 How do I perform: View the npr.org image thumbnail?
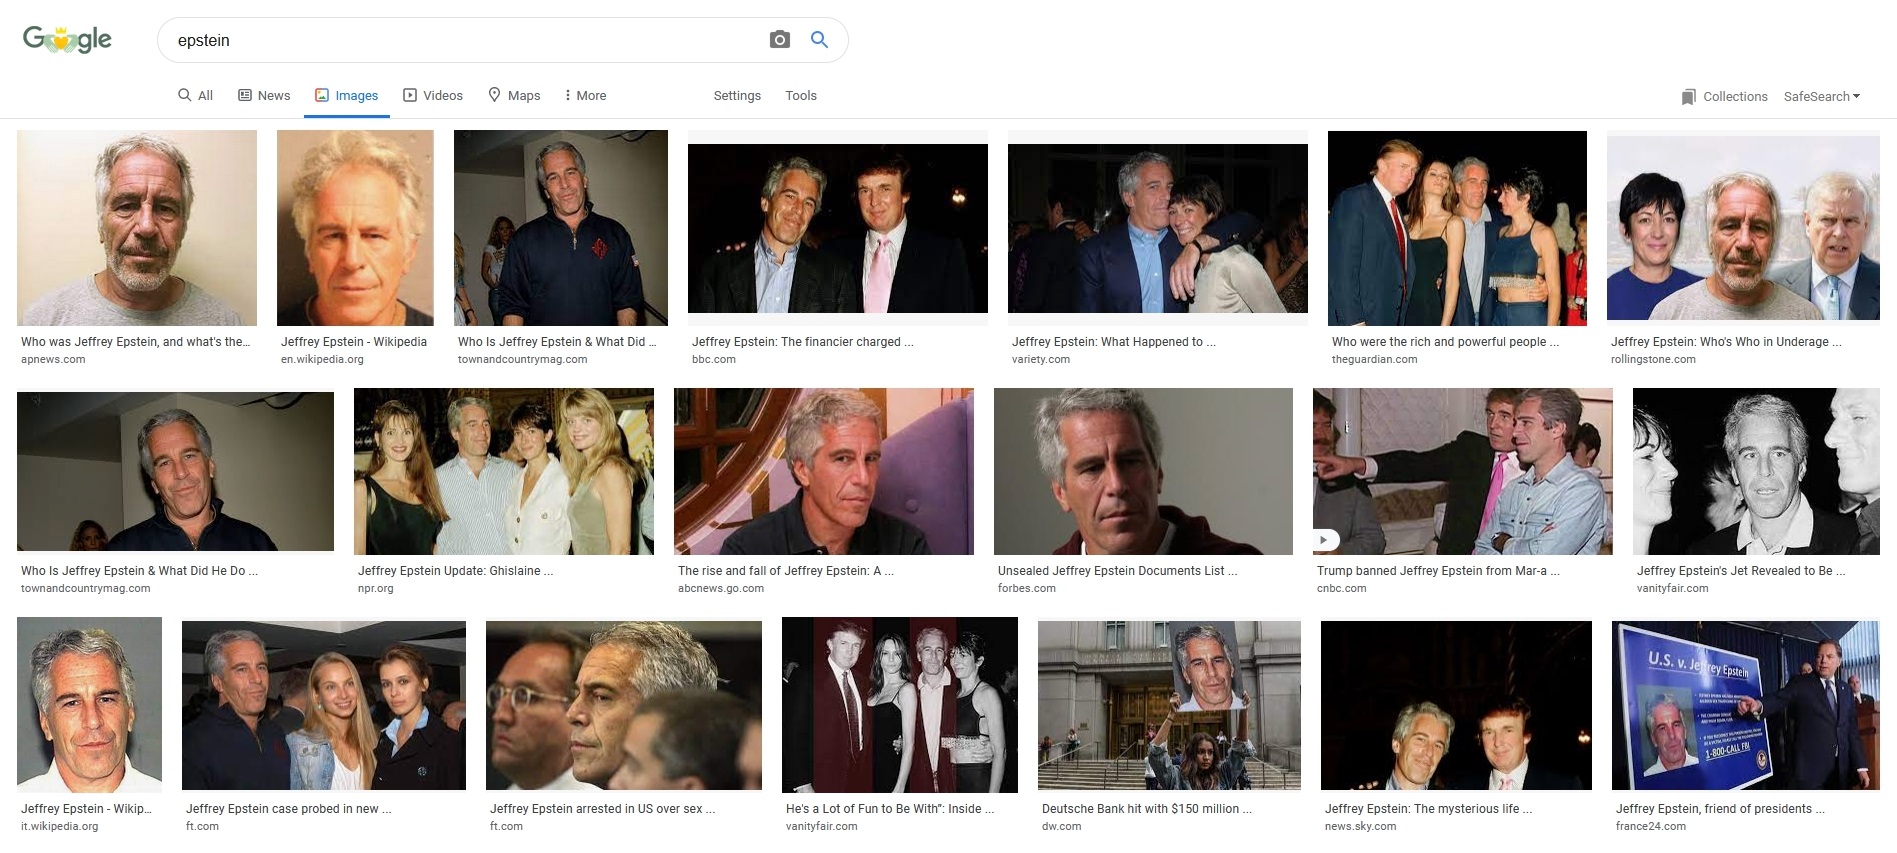coord(504,471)
